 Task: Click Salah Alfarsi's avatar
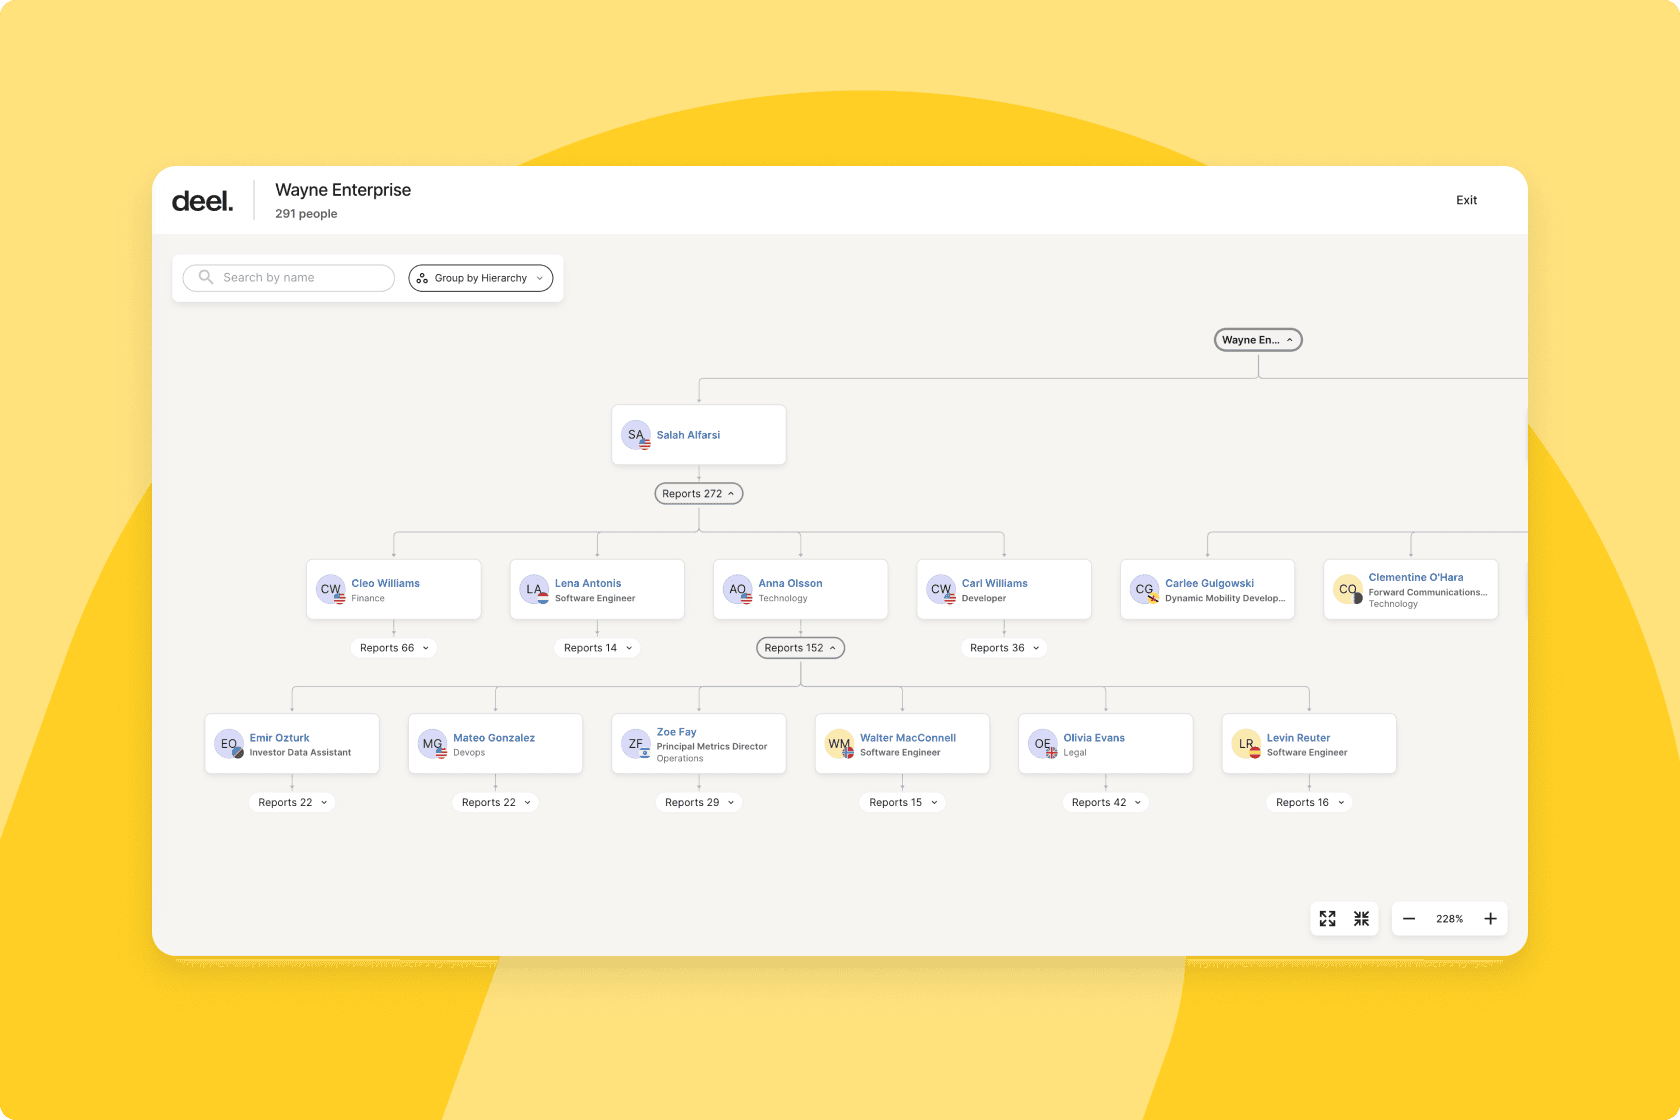pos(636,435)
